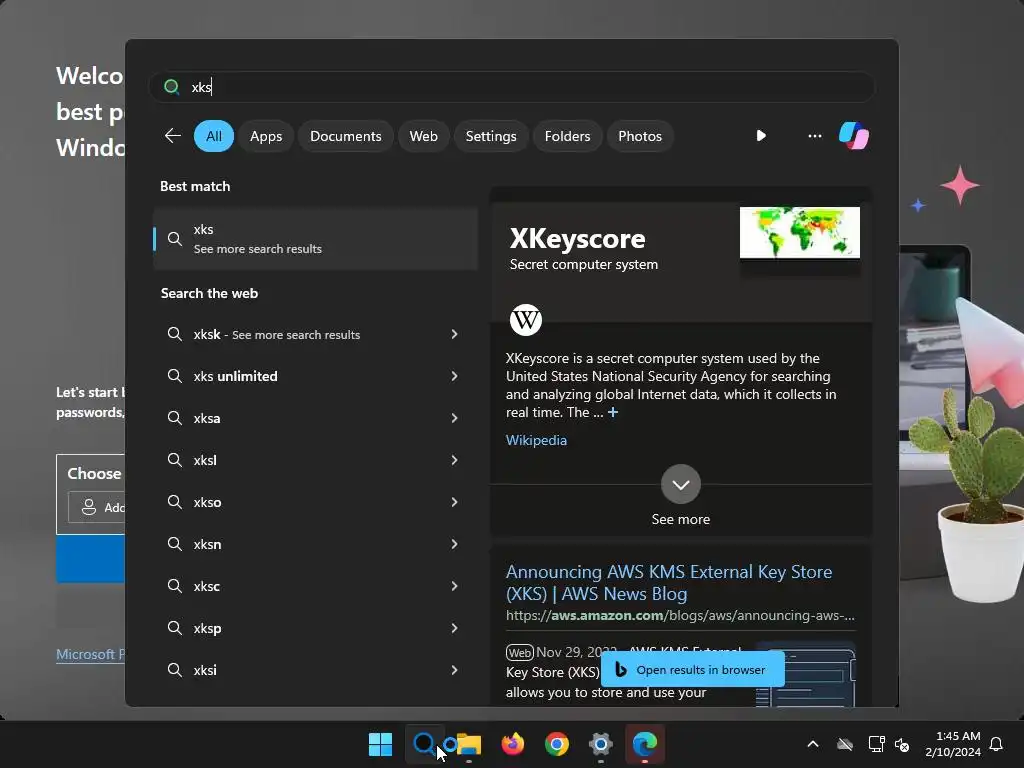The width and height of the screenshot is (1024, 768).
Task: Select the xkso web suggestion
Action: (315, 502)
